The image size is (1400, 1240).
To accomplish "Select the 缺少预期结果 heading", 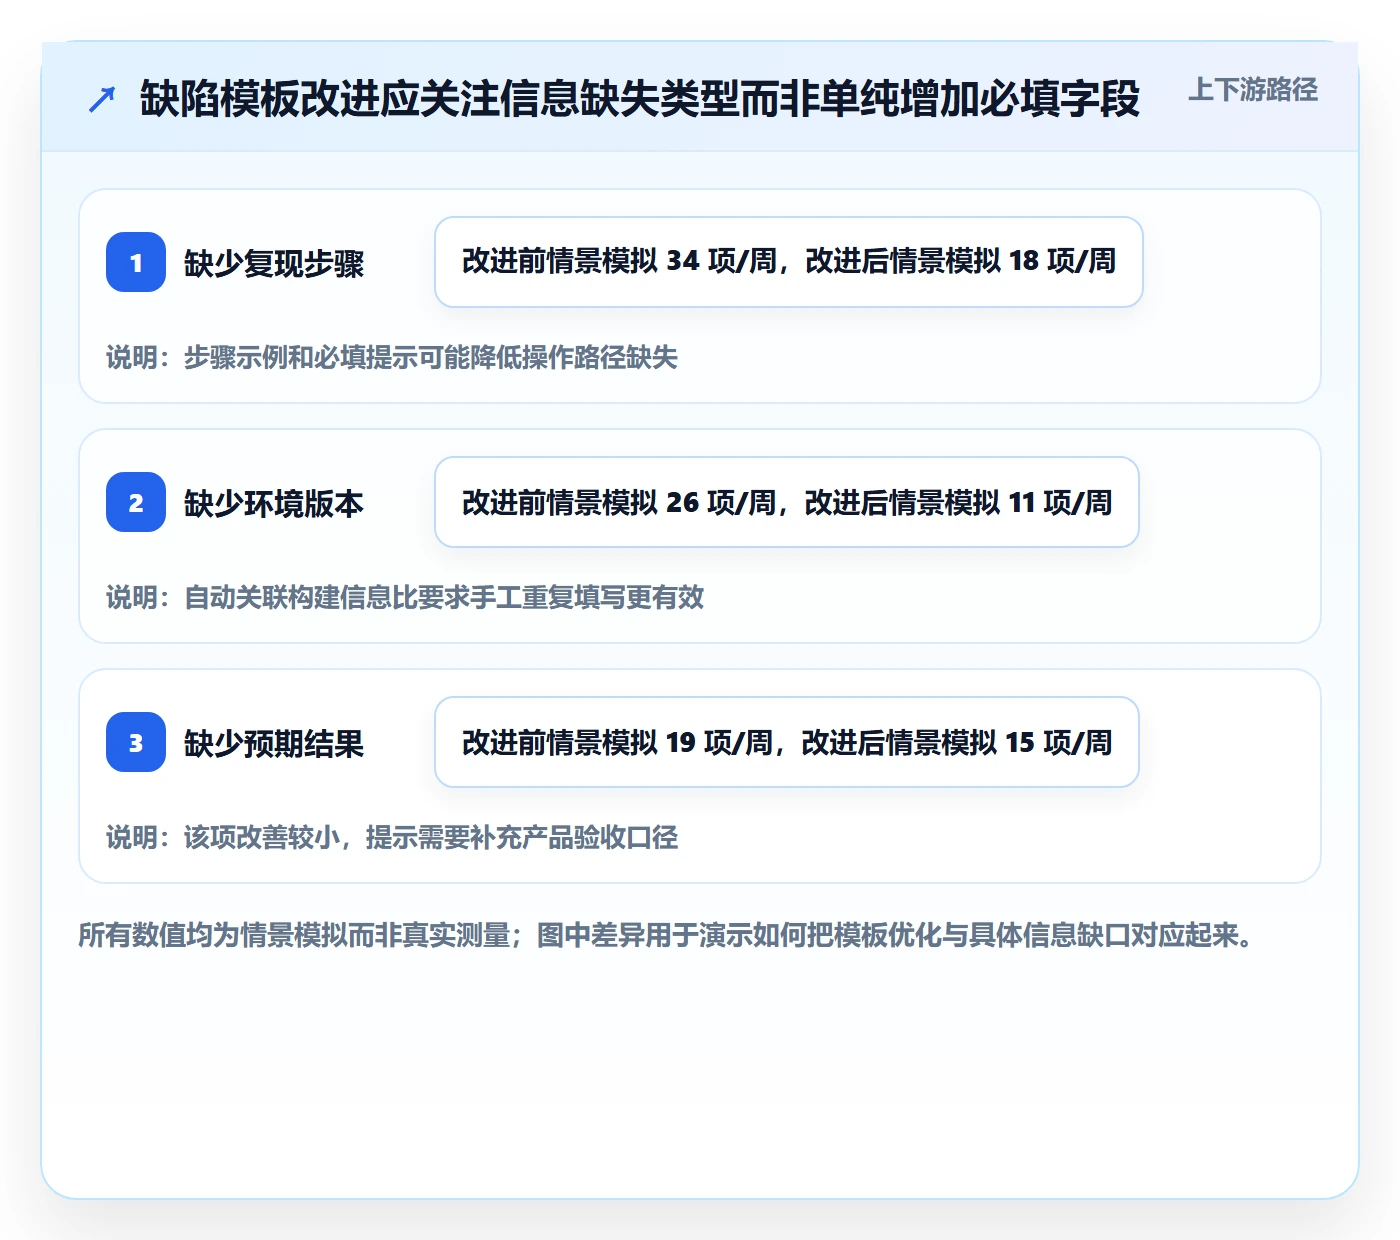I will [x=274, y=743].
